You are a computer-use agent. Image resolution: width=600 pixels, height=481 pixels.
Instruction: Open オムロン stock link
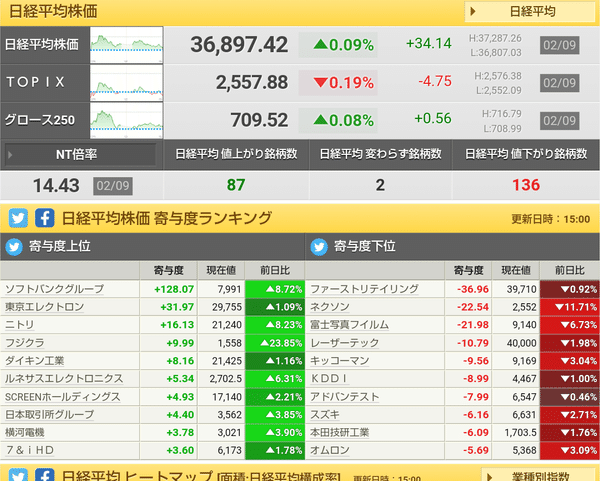pyautogui.click(x=330, y=450)
